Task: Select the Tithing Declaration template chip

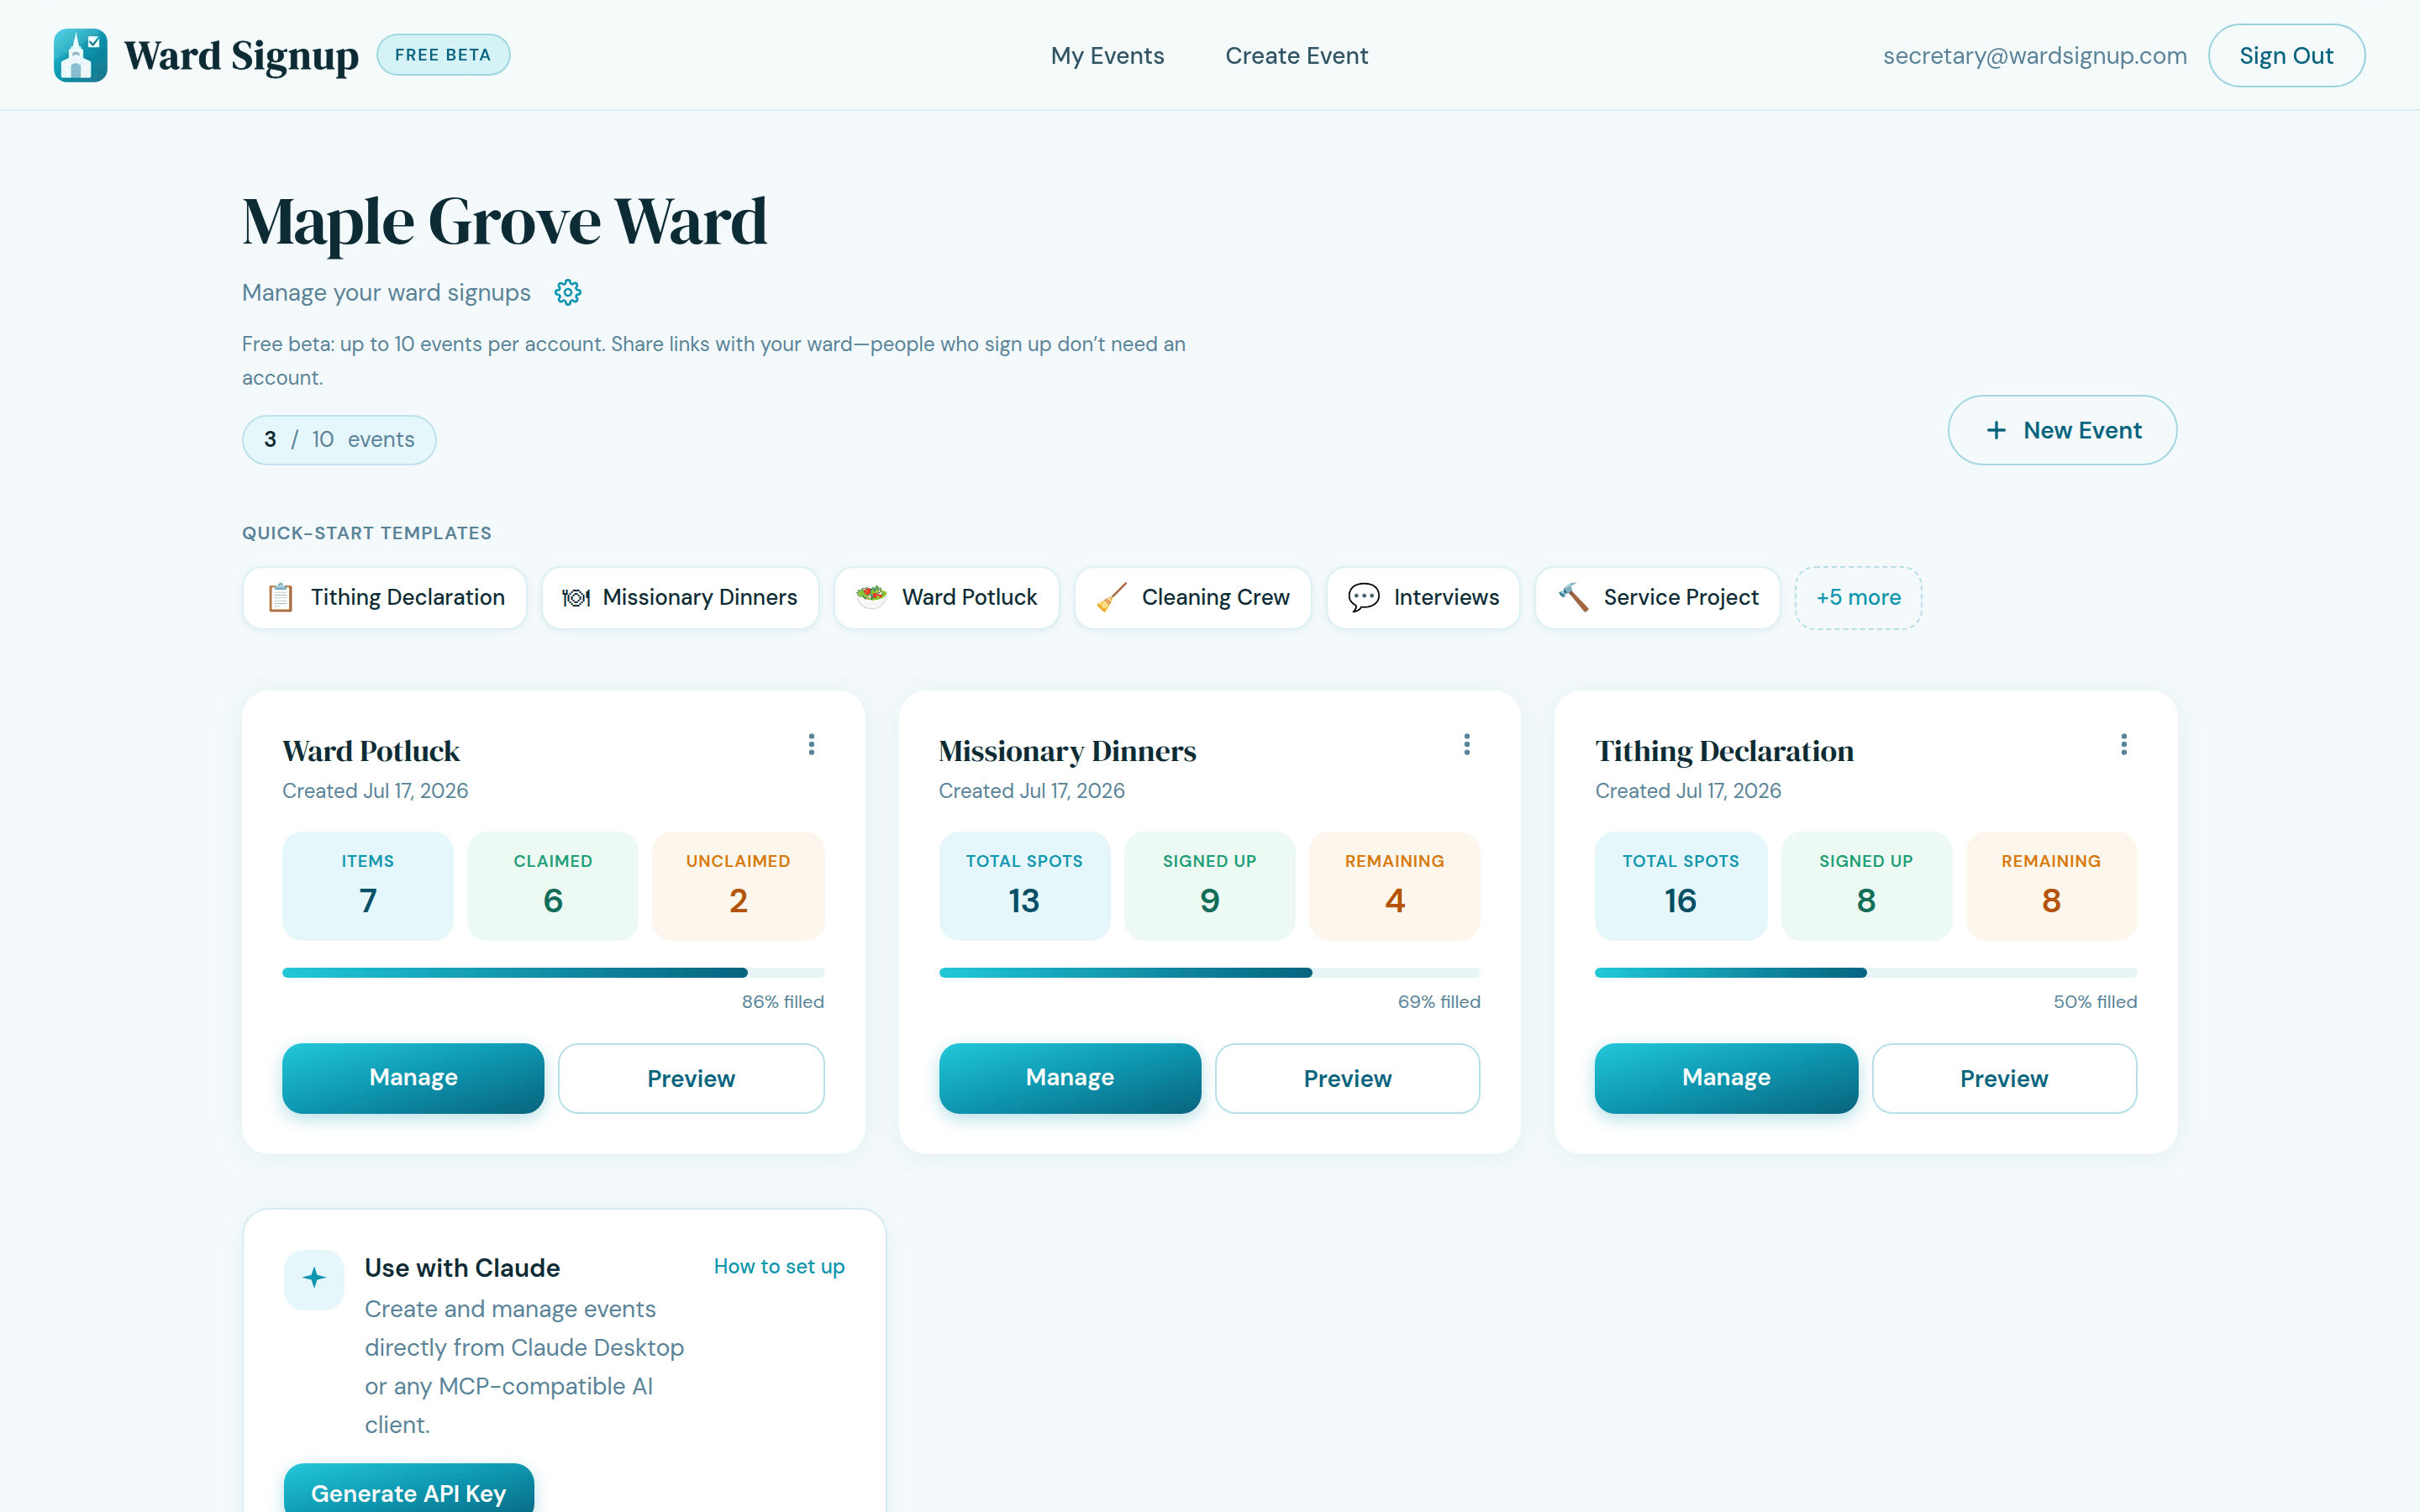Action: (384, 598)
